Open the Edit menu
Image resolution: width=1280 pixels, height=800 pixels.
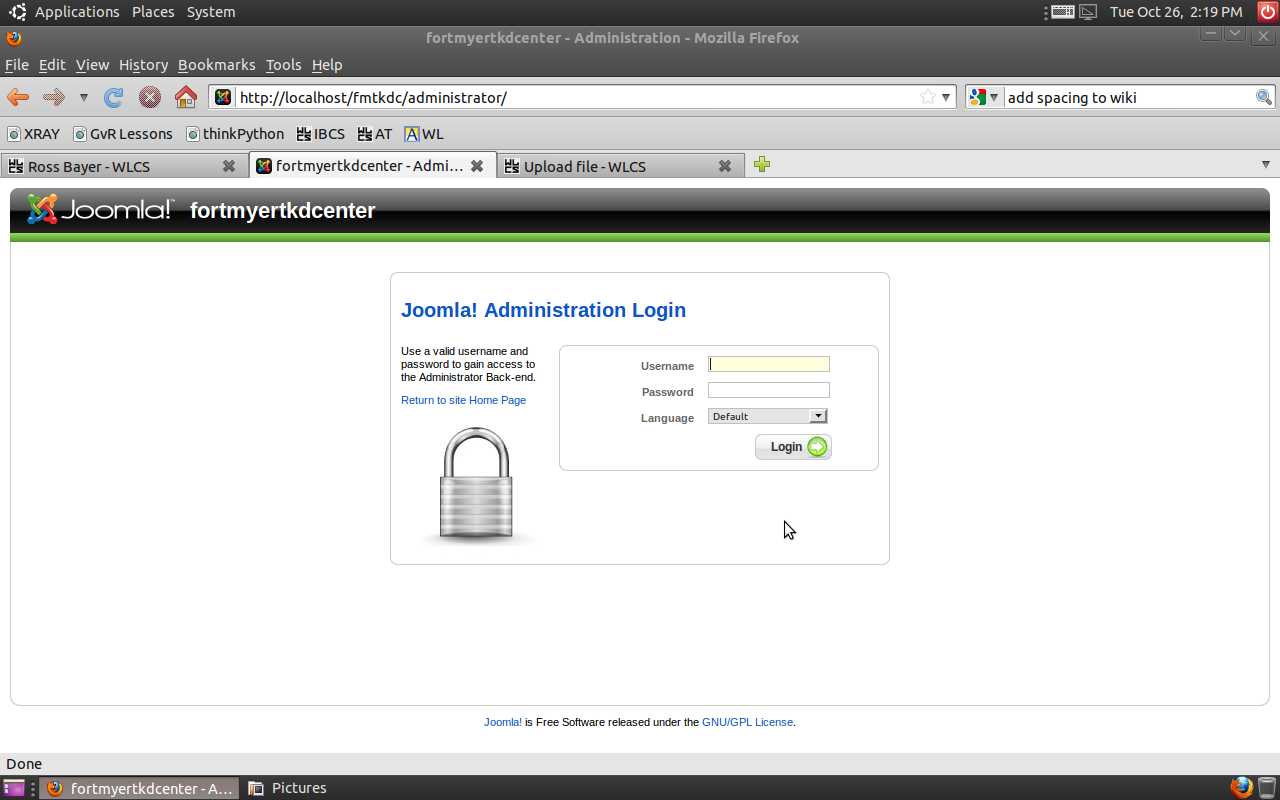(52, 65)
